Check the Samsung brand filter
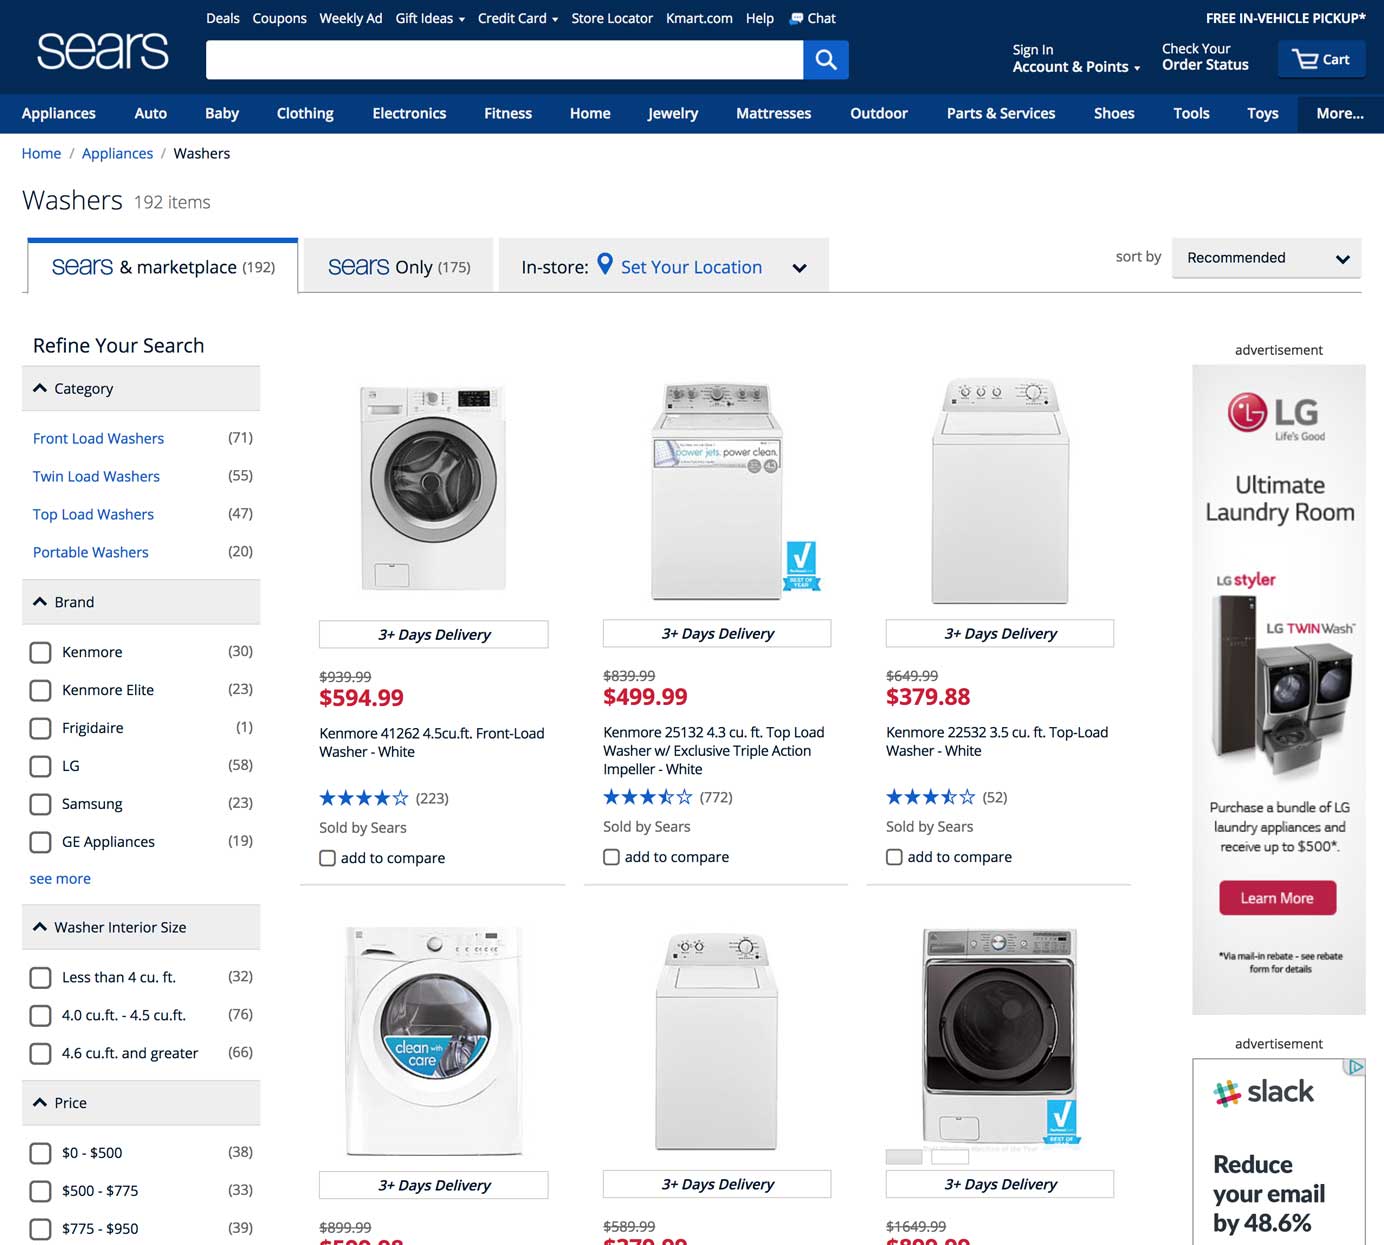This screenshot has height=1245, width=1384. [x=40, y=804]
